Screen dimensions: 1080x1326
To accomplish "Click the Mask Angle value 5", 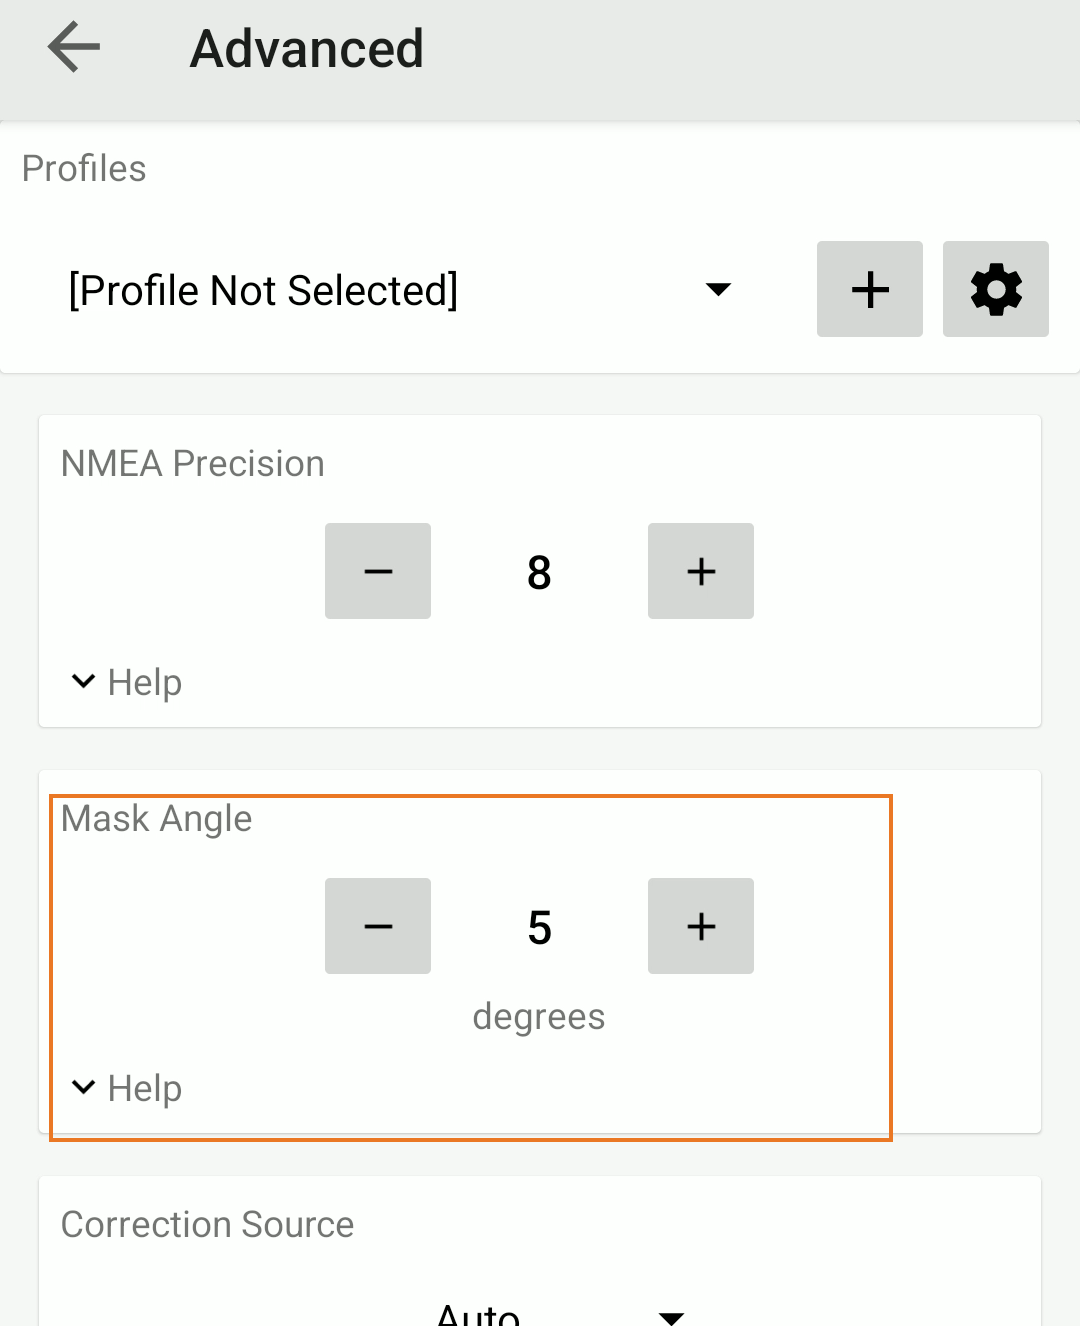I will tap(539, 927).
